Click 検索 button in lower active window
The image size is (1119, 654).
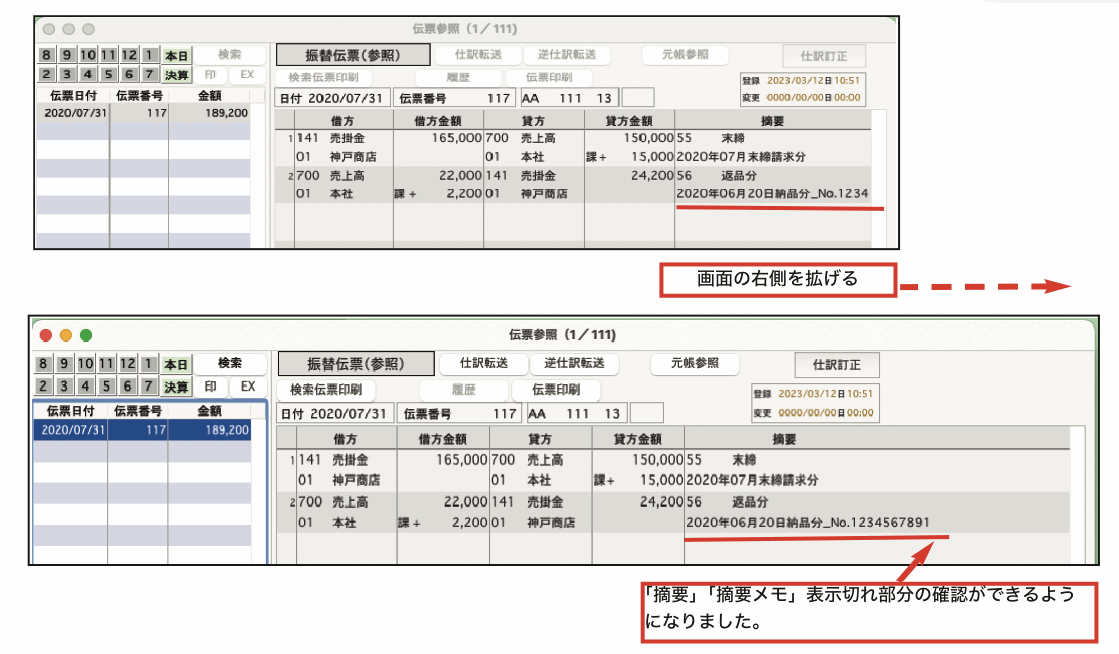click(230, 364)
